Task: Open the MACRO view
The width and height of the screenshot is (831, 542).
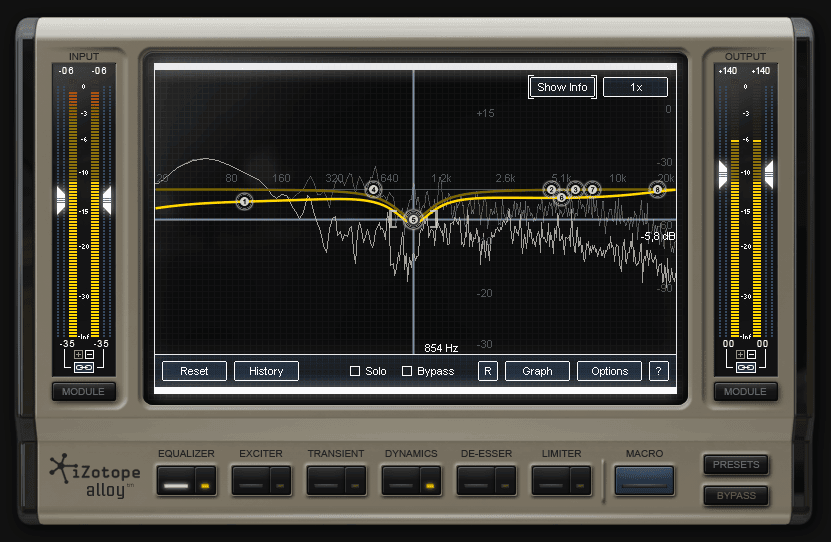Action: coord(644,481)
